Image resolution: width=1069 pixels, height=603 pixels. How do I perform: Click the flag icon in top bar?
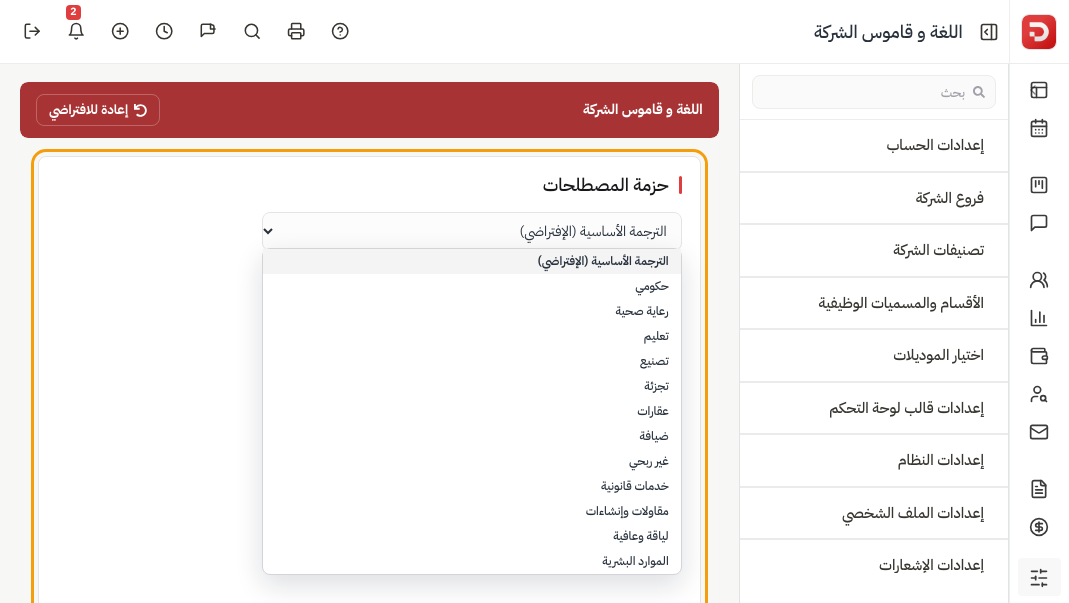(208, 31)
